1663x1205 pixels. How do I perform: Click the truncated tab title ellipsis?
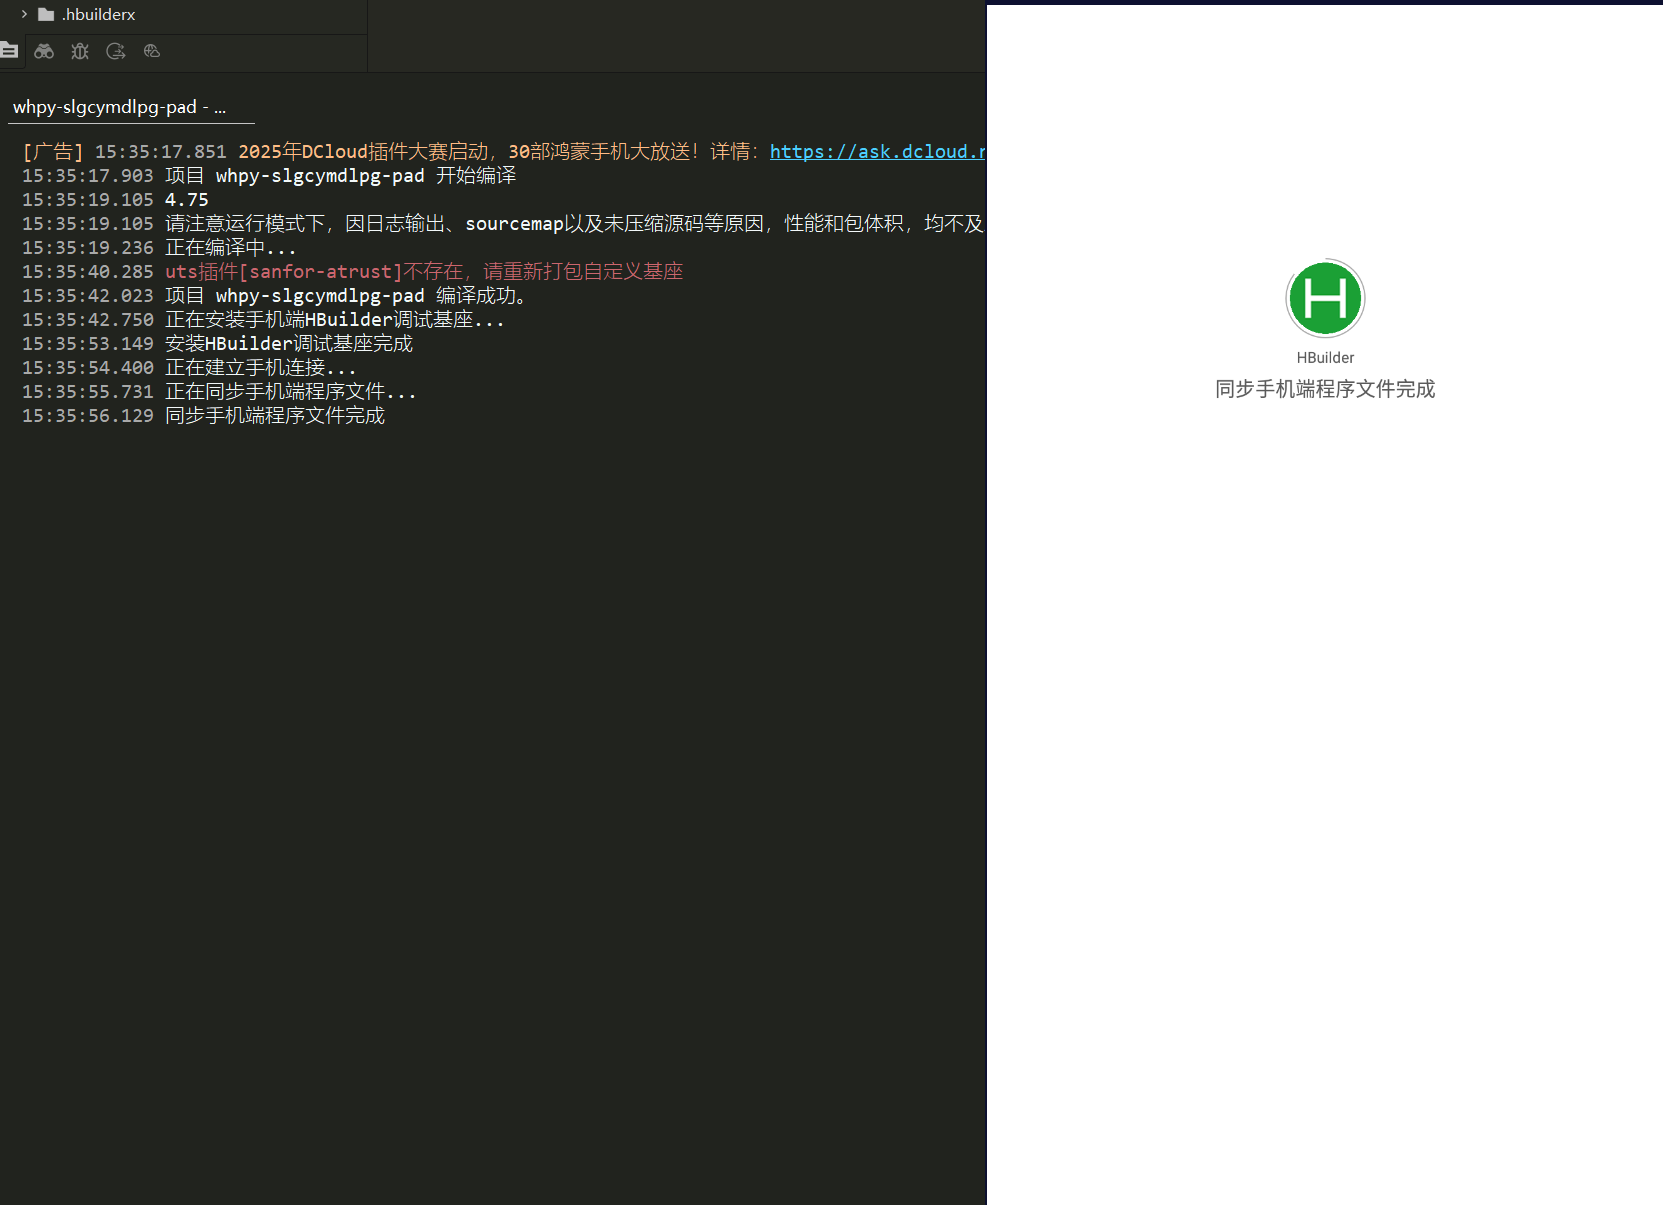coord(220,107)
